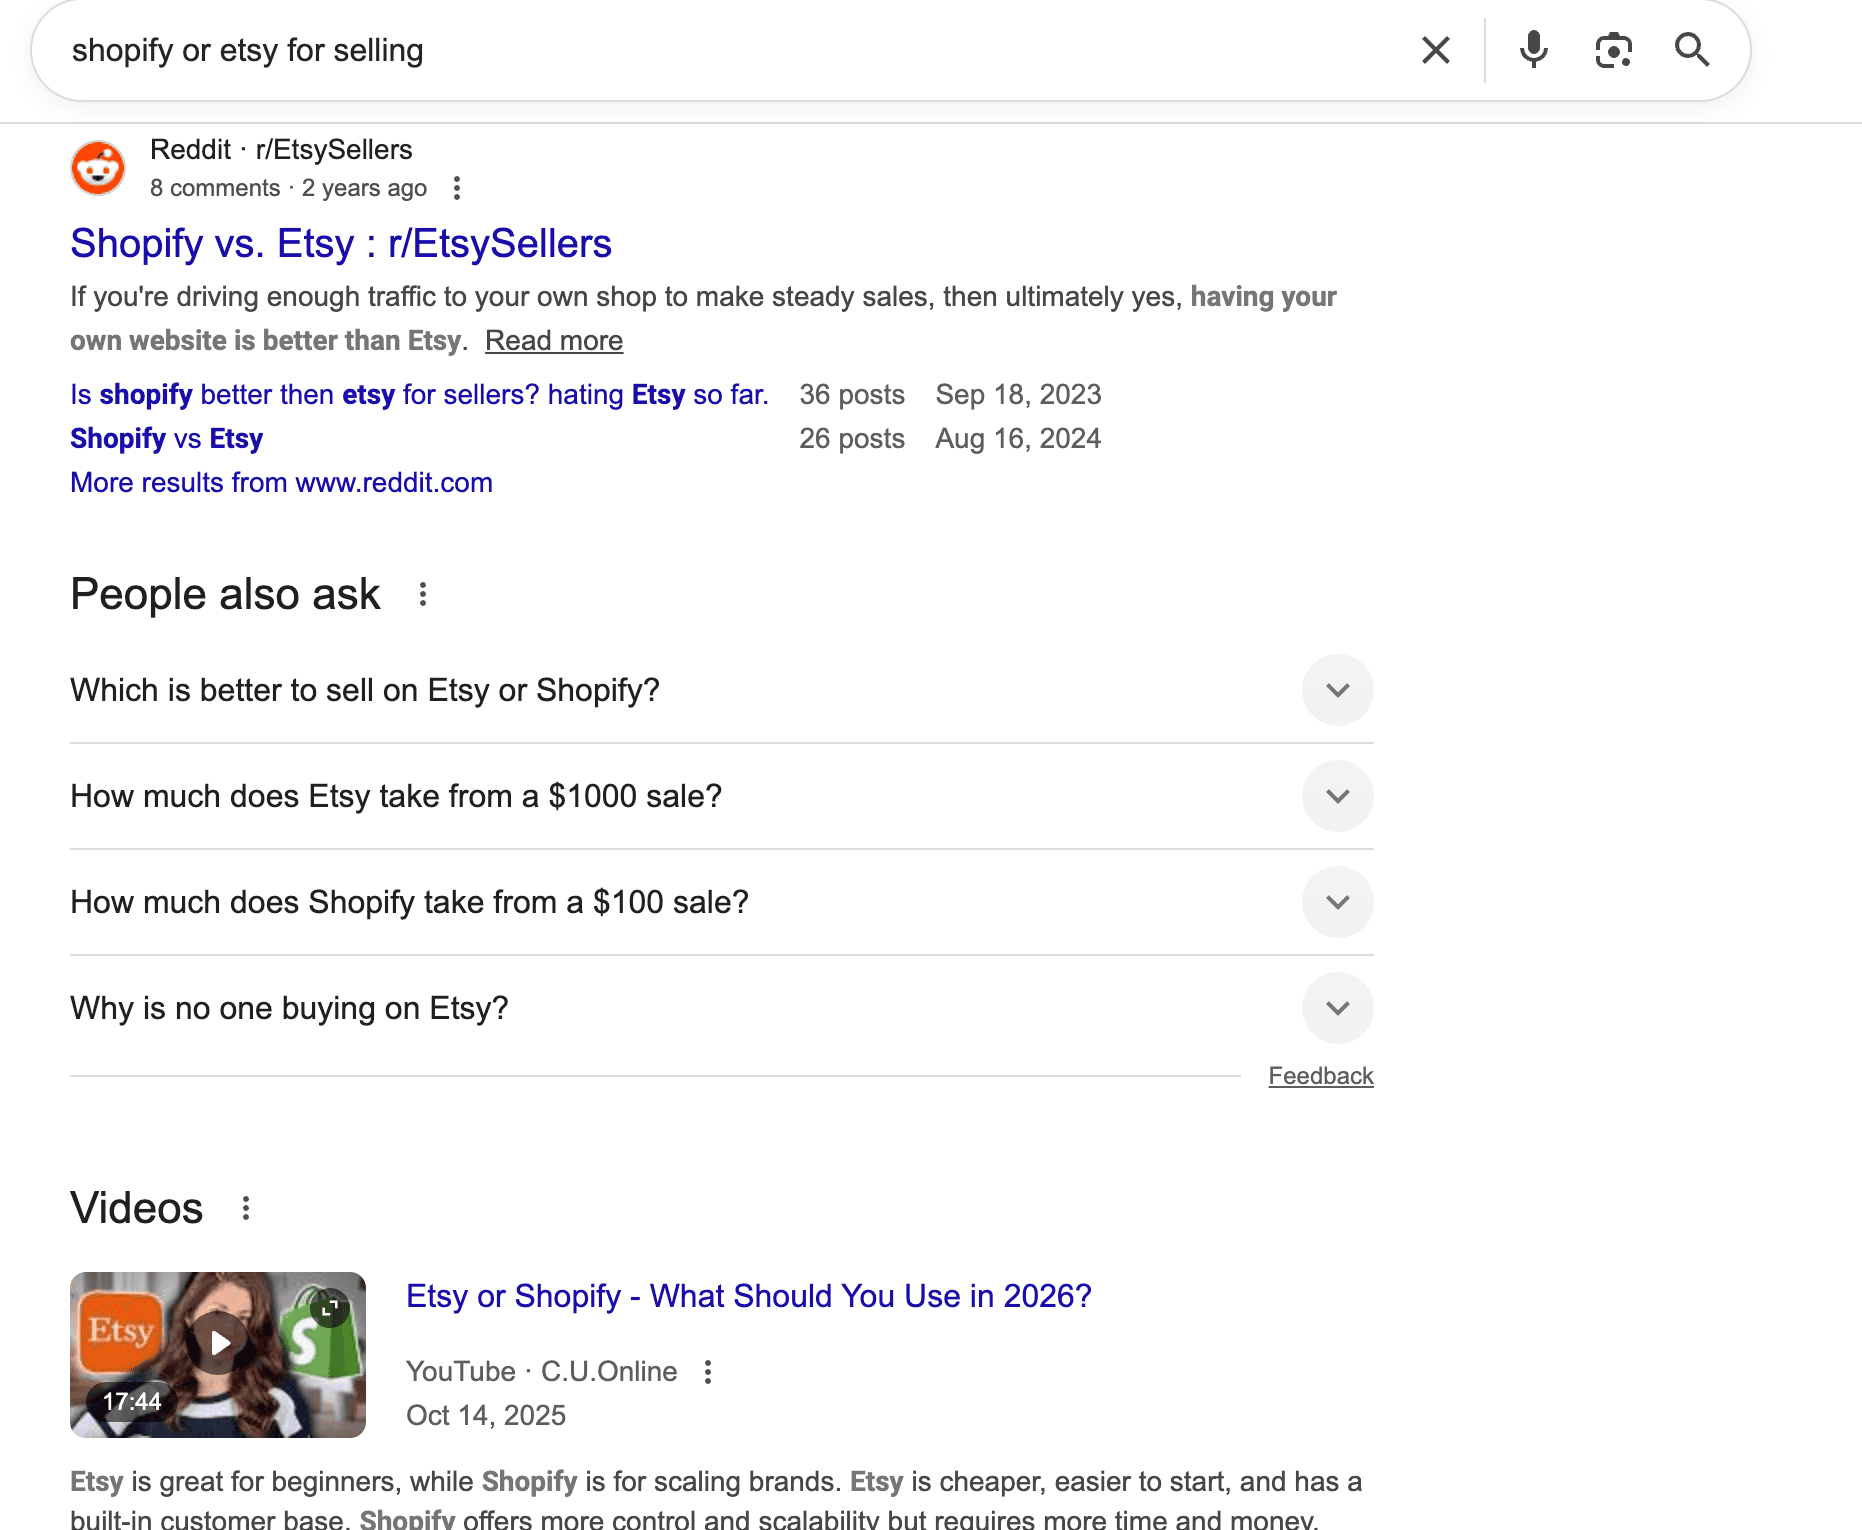Open the three-dot menu next to the YouTube video
Image resolution: width=1862 pixels, height=1530 pixels.
708,1372
